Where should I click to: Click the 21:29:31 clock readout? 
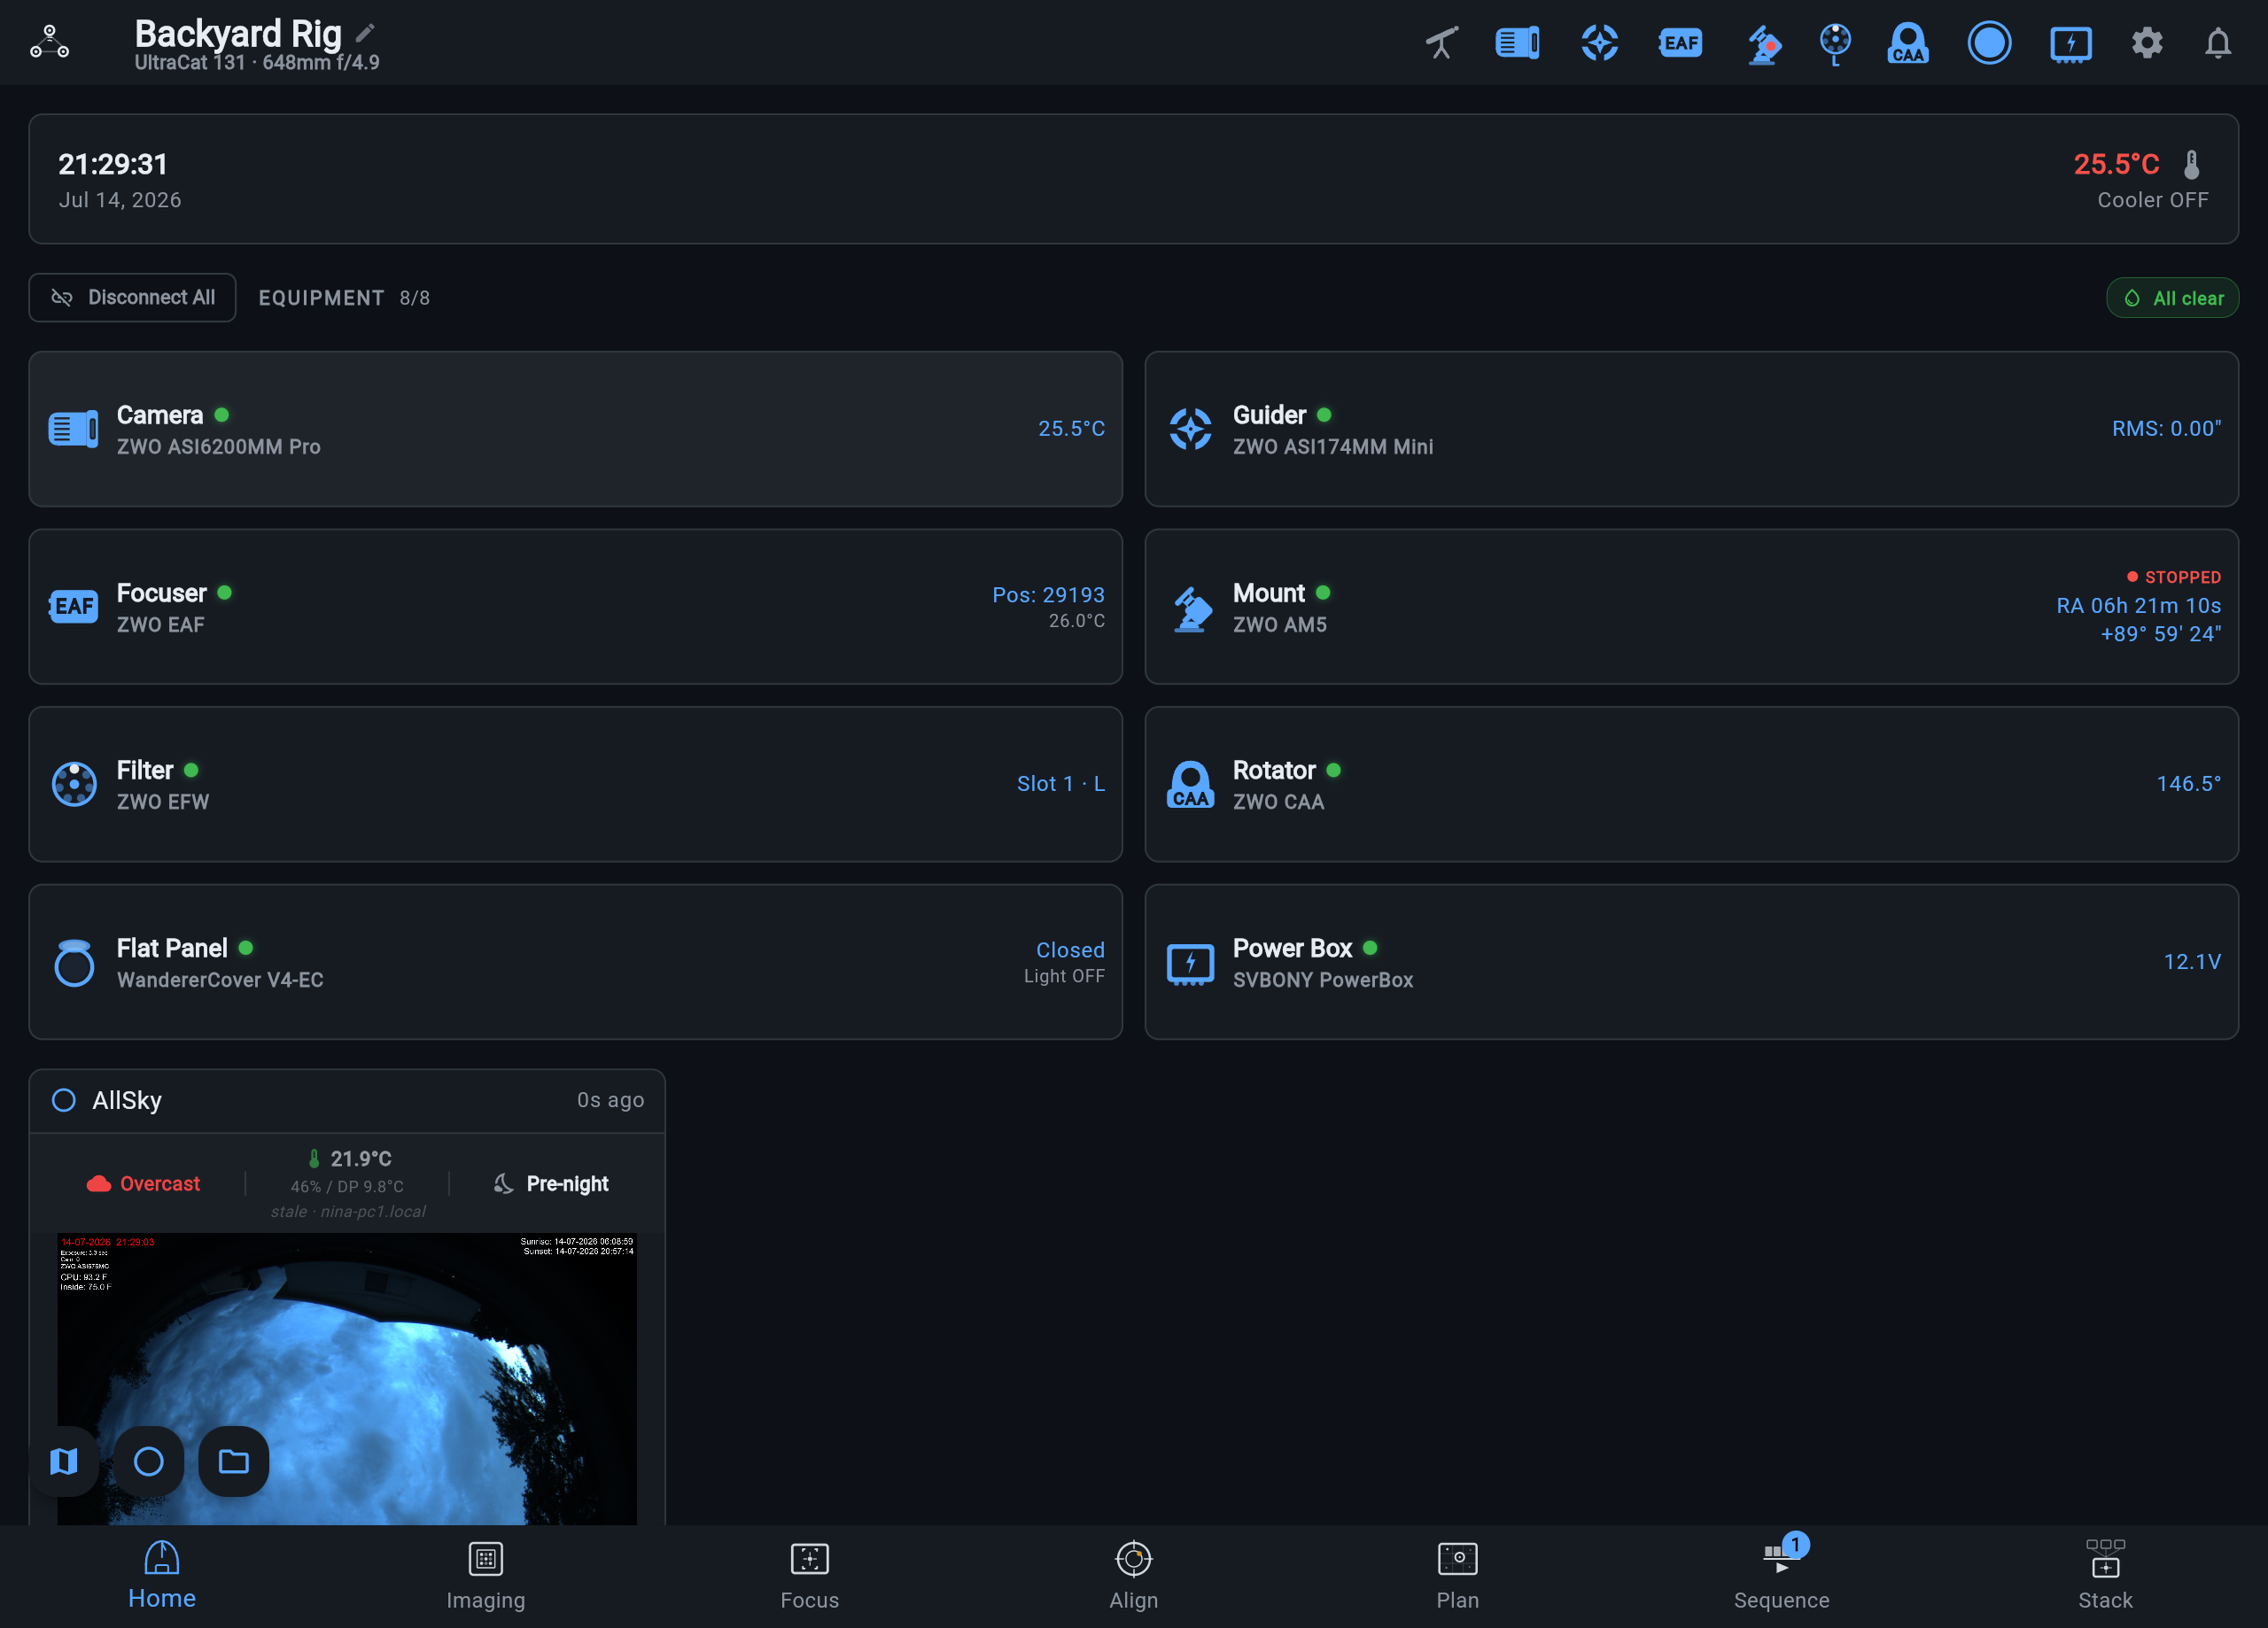(x=113, y=164)
